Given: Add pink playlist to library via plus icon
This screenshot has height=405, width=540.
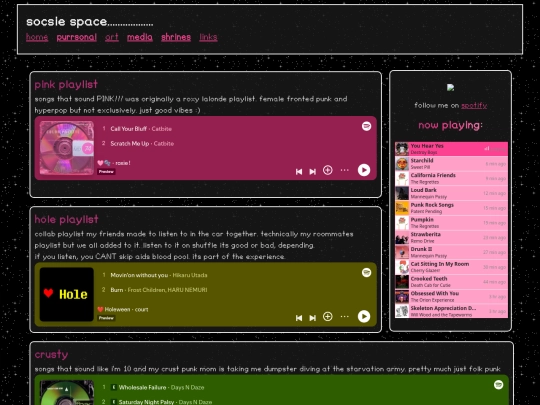Looking at the screenshot, I should 328,170.
